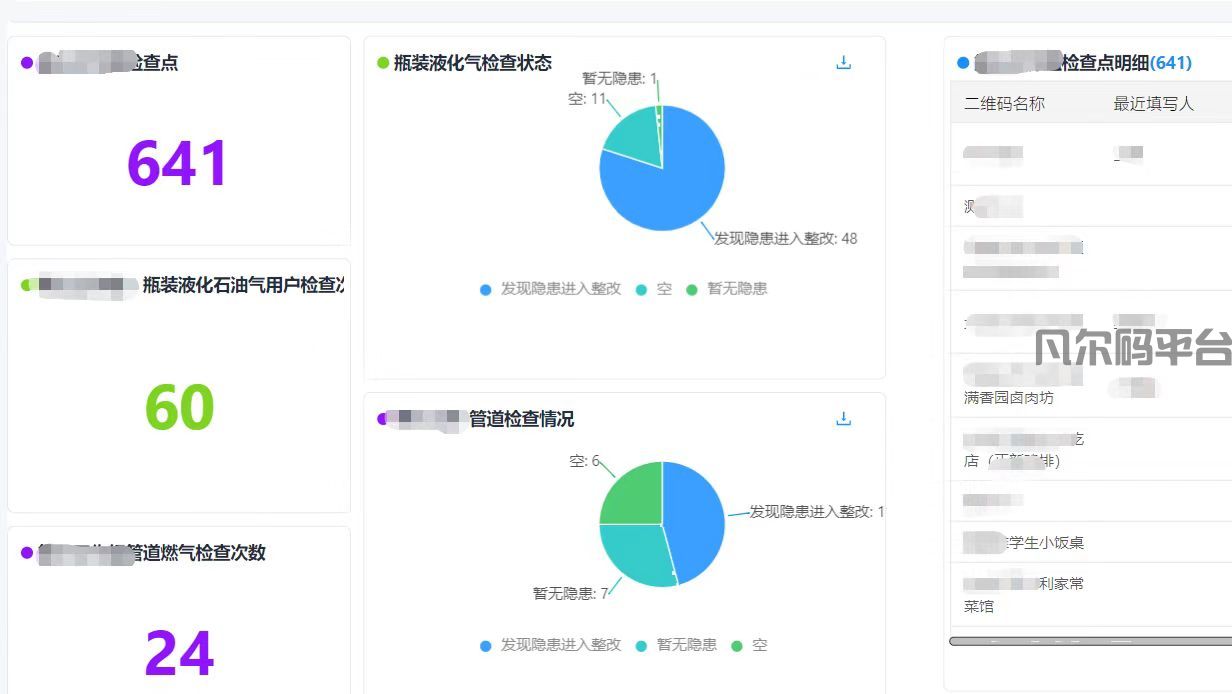This screenshot has width=1232, height=694.
Task: Click the 管道检查情况 chart title
Action: 522,419
